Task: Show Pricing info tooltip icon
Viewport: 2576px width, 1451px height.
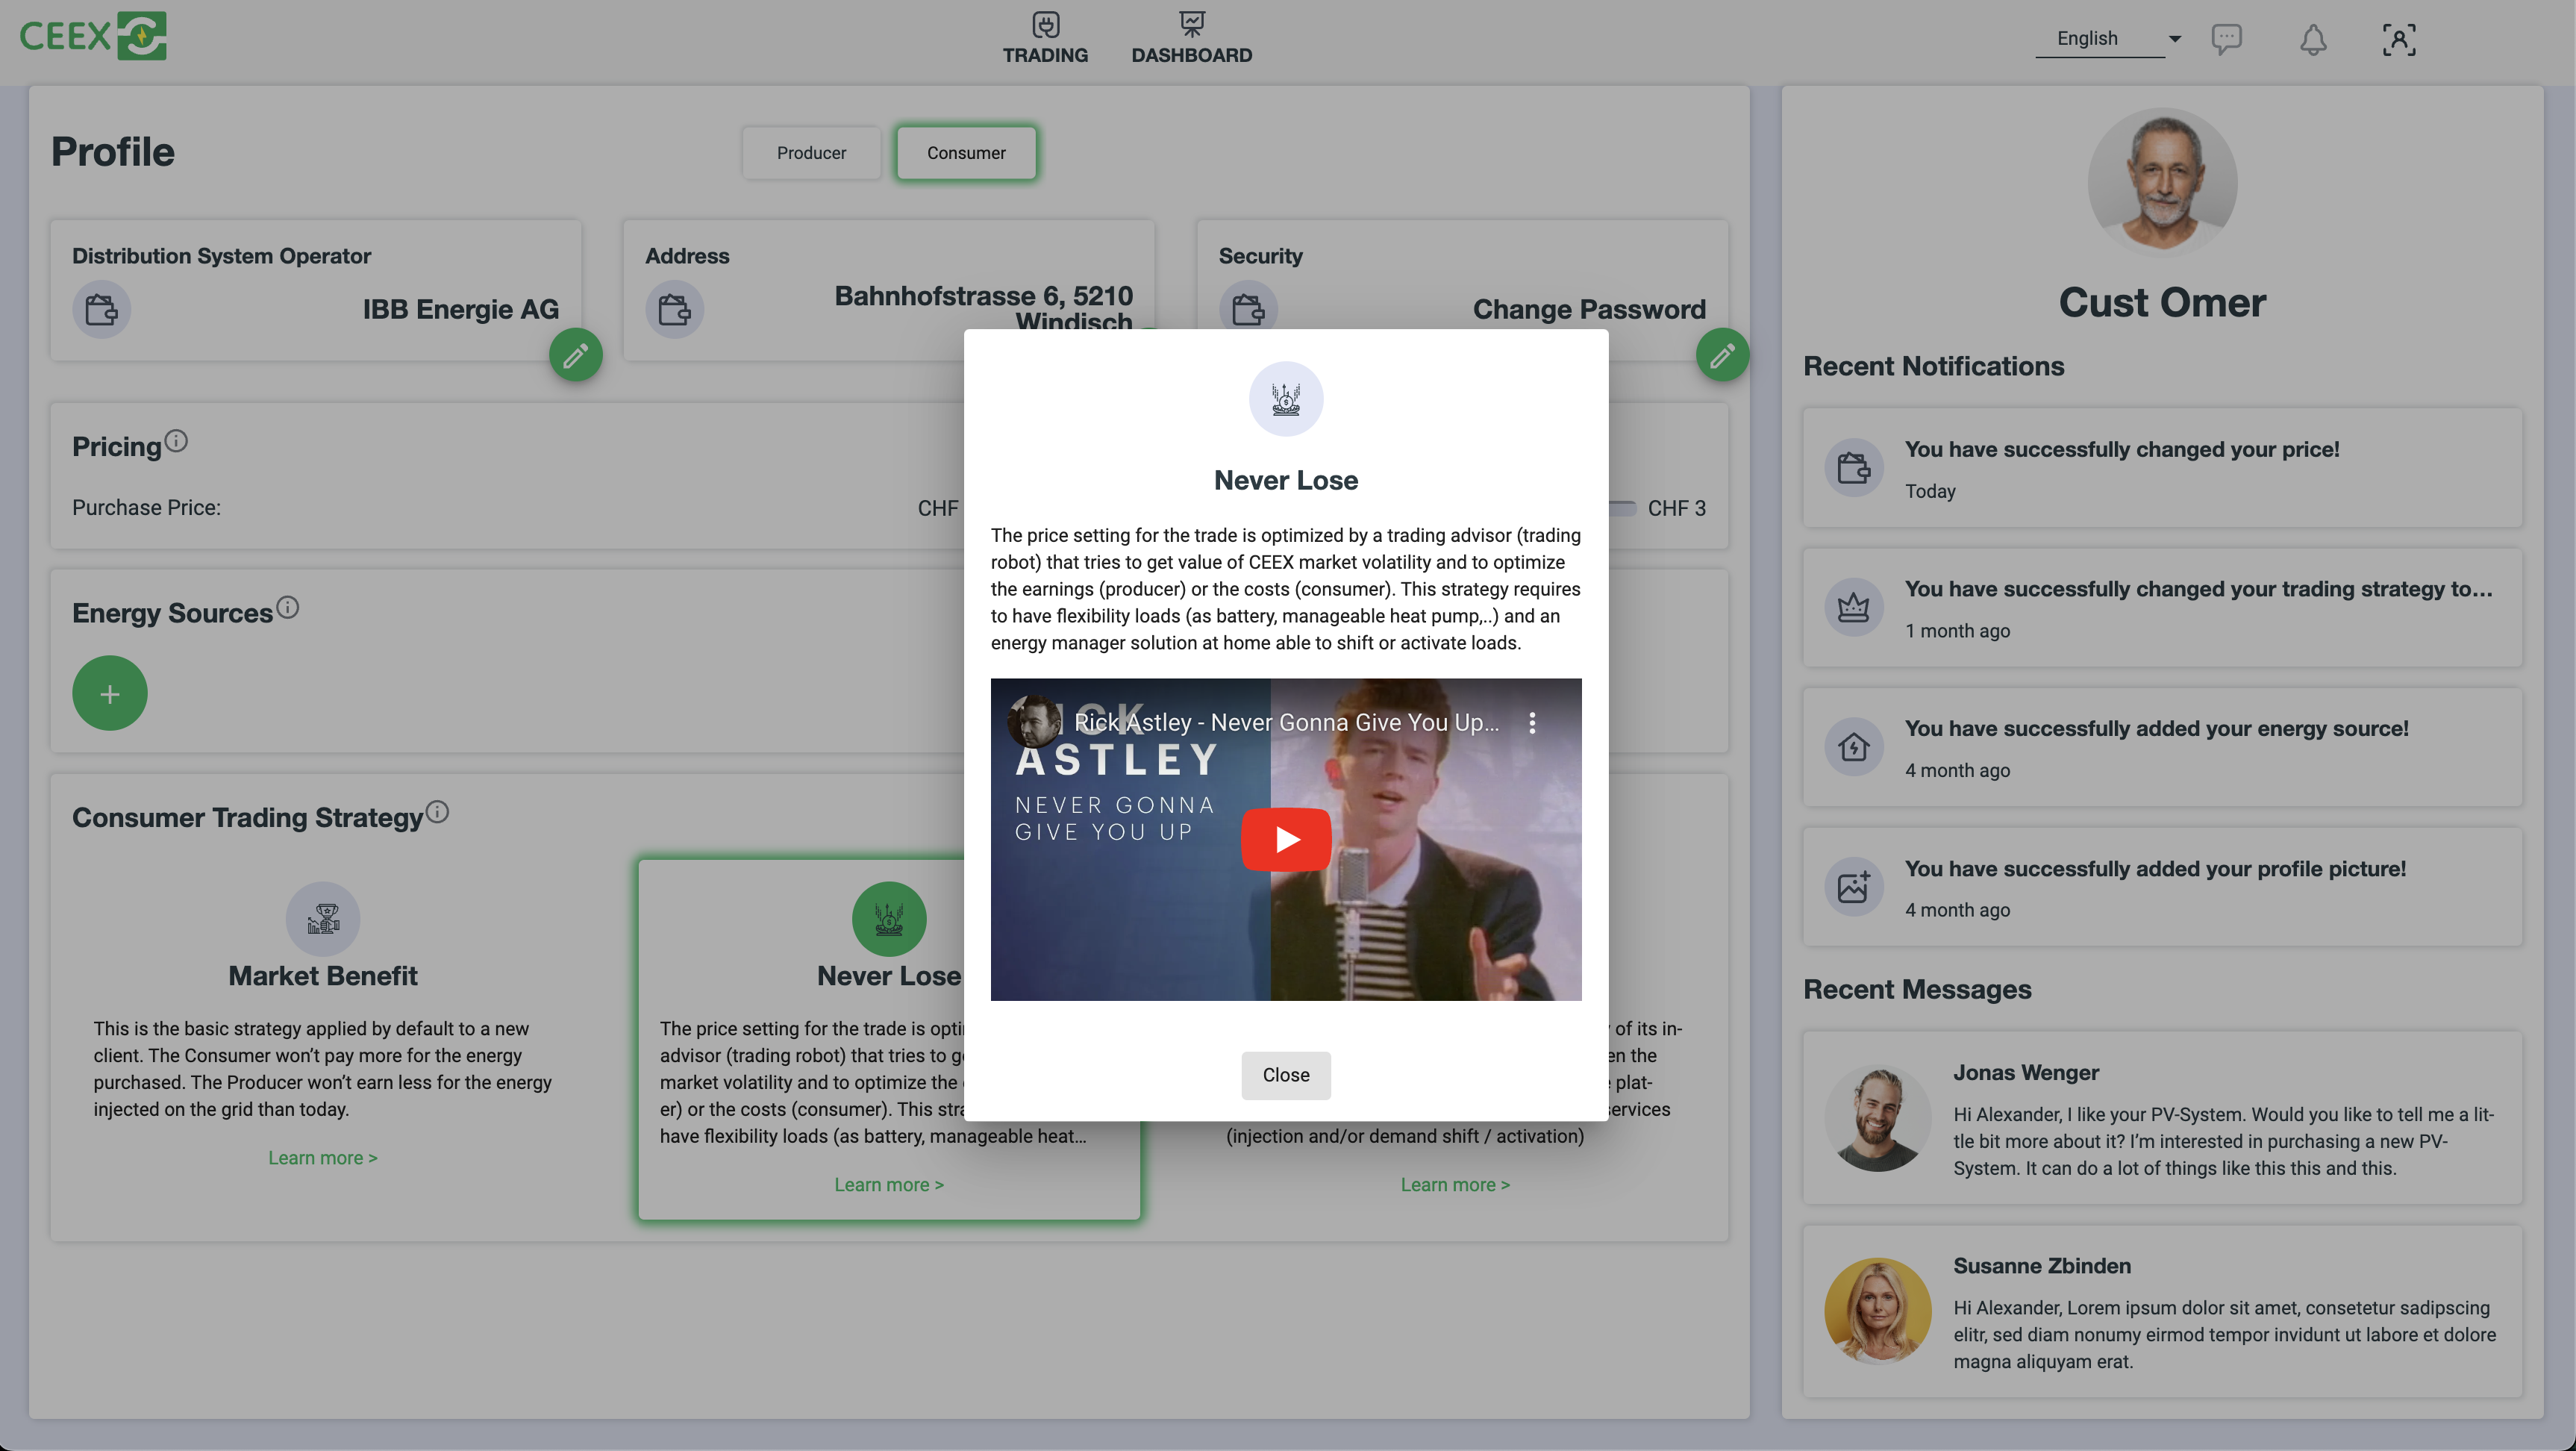Action: click(x=176, y=441)
